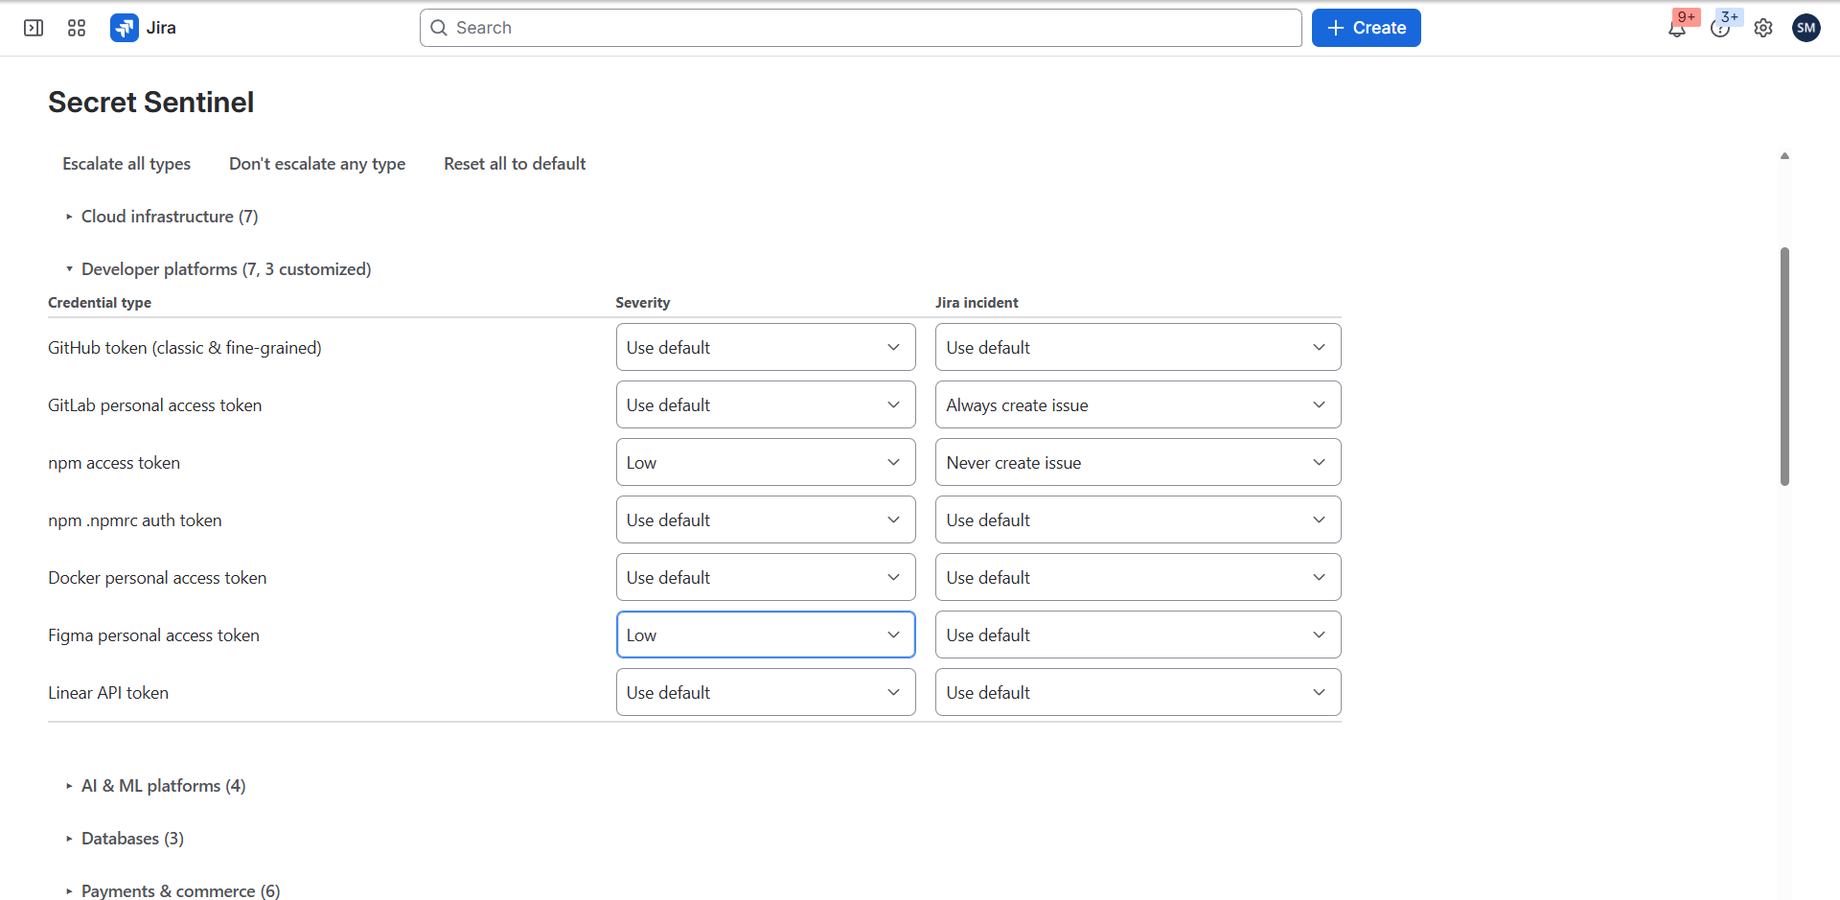Click the Severity column header
The width and height of the screenshot is (1840, 900).
point(643,302)
